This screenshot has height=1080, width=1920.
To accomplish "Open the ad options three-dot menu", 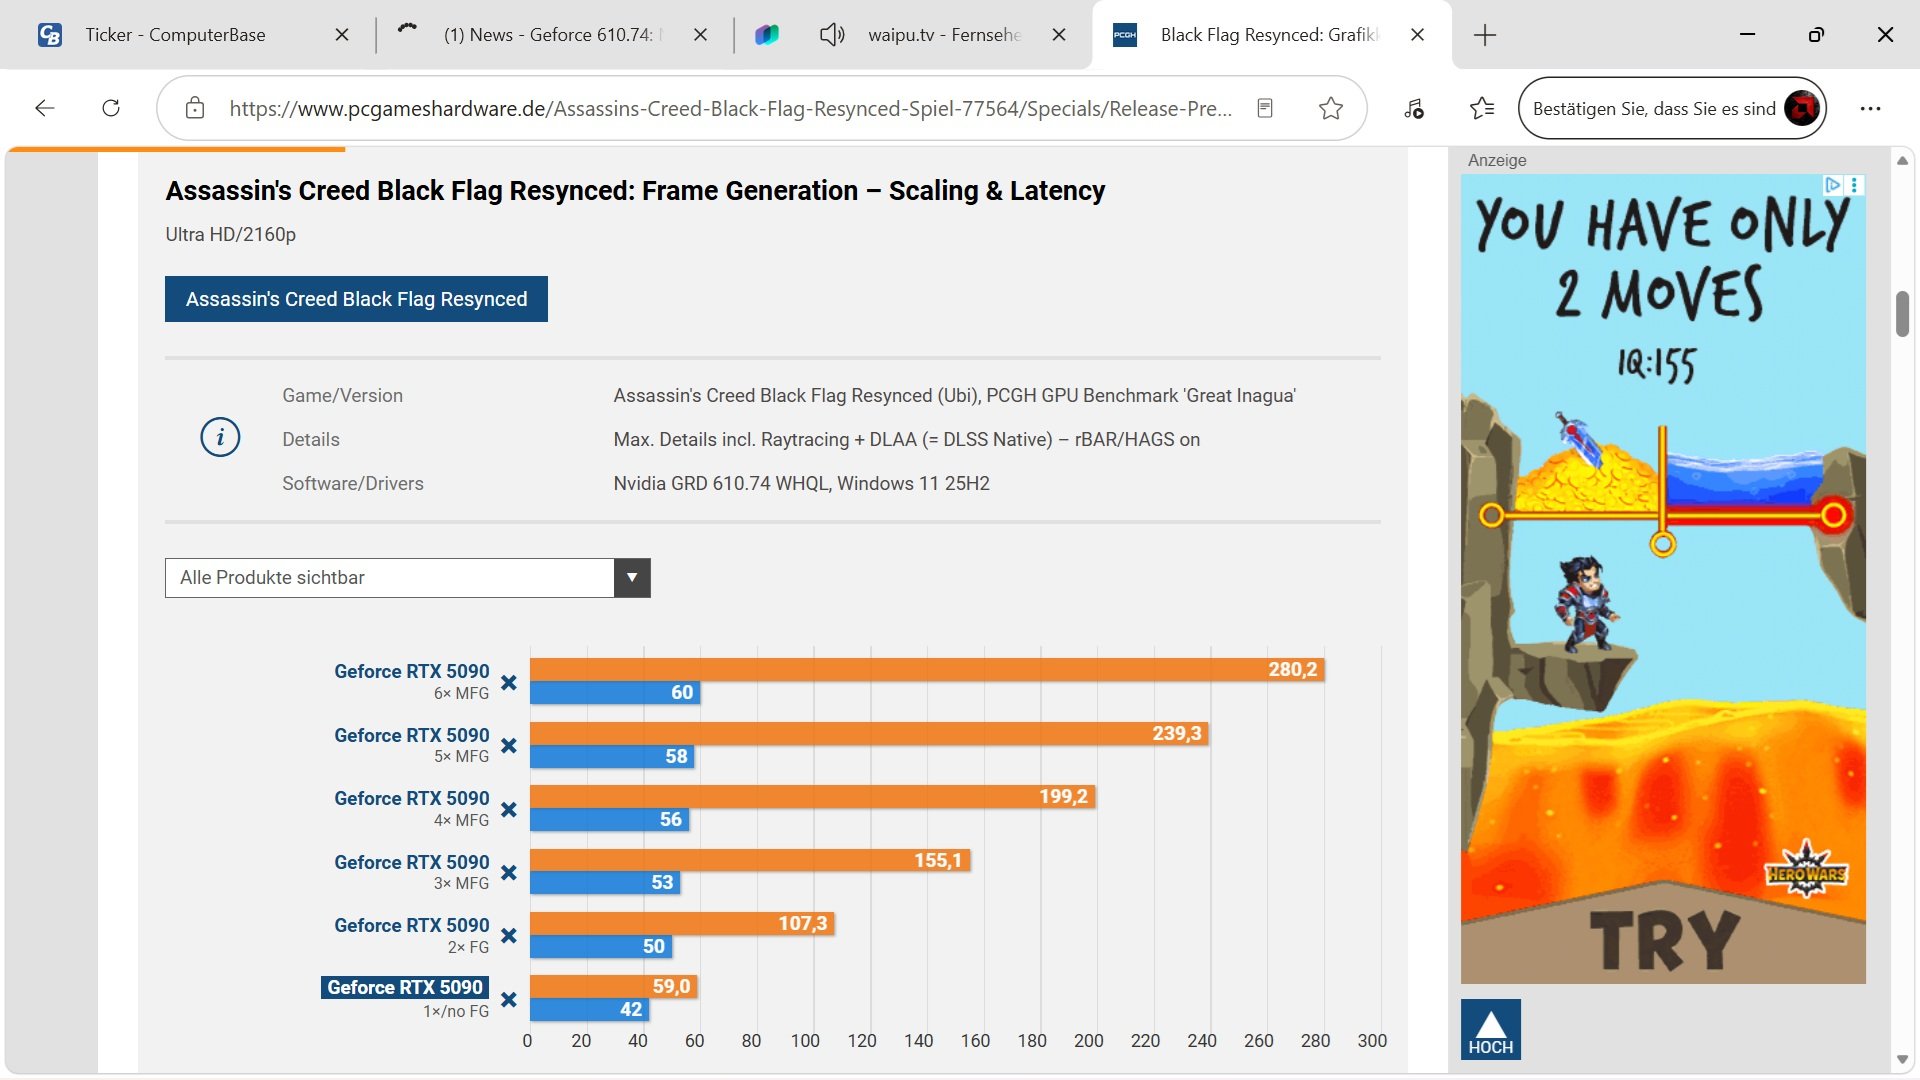I will (1855, 185).
